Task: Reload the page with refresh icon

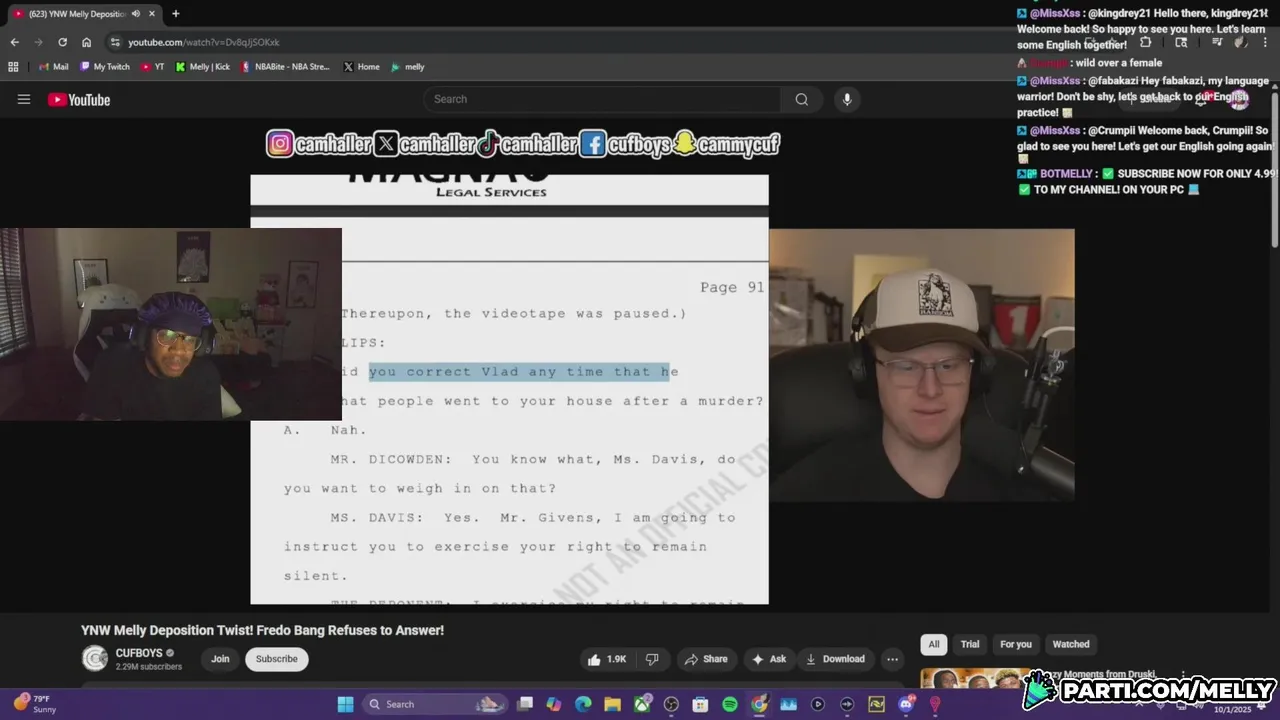Action: click(62, 42)
